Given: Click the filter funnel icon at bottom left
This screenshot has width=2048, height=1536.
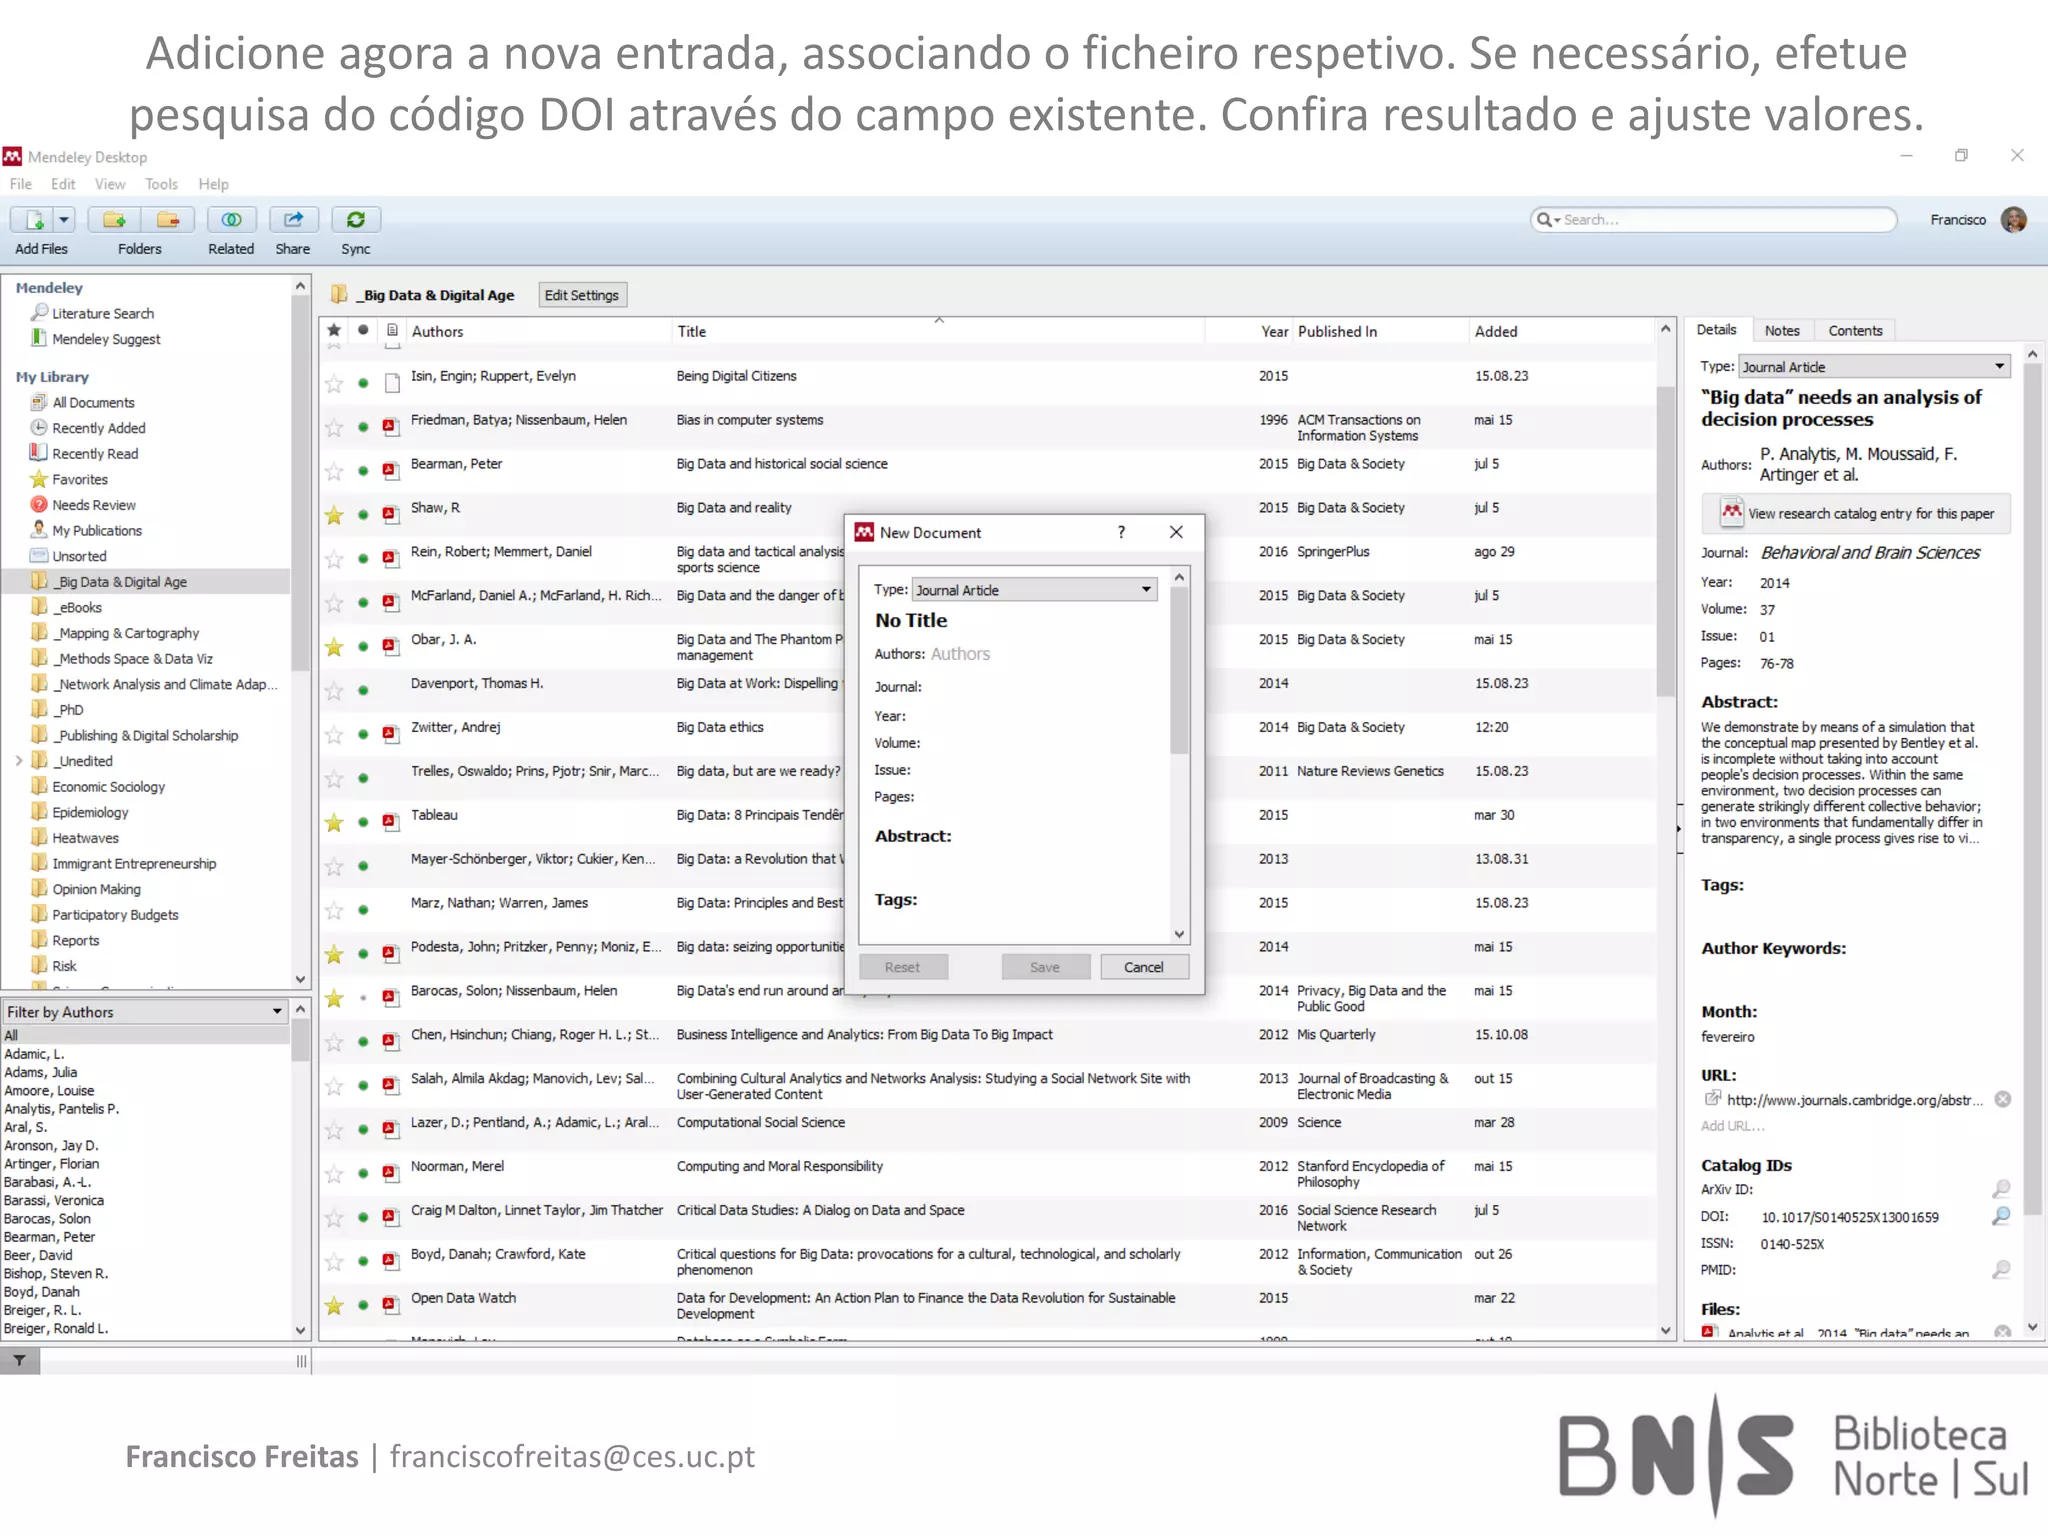Looking at the screenshot, I should coord(19,1361).
